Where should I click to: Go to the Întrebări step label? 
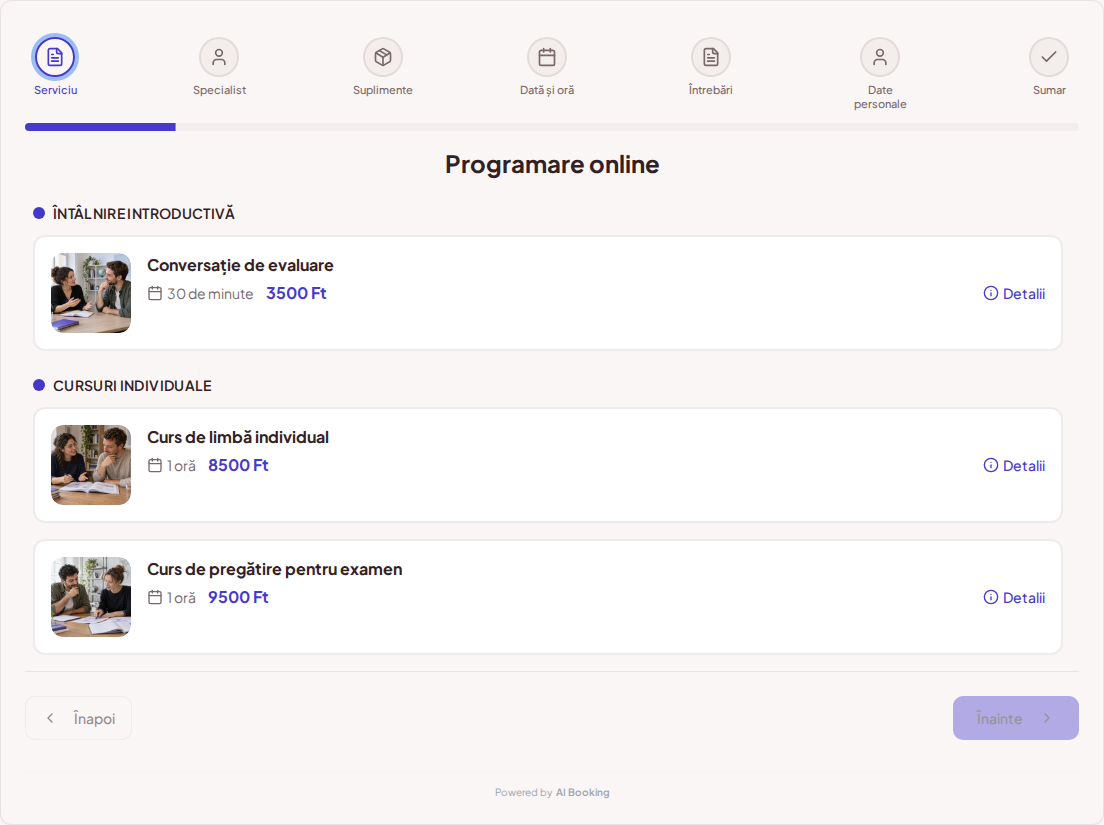(x=711, y=90)
